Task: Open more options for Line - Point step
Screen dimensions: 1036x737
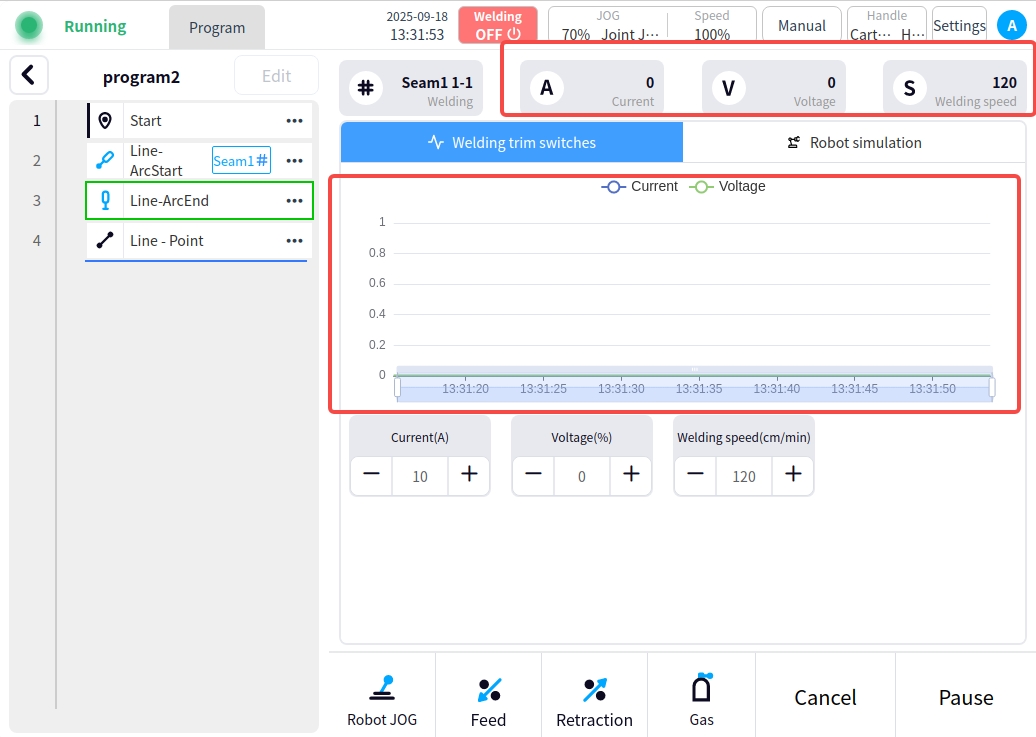Action: click(294, 241)
